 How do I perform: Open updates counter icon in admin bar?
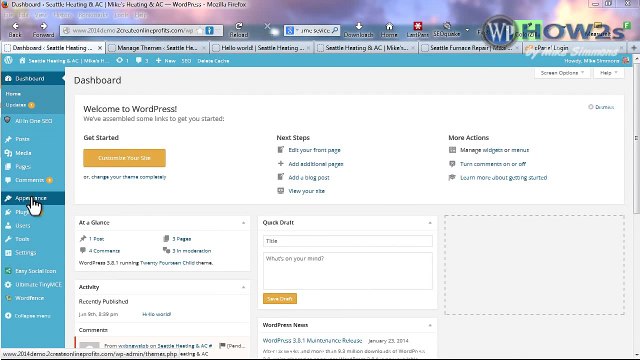[122, 61]
